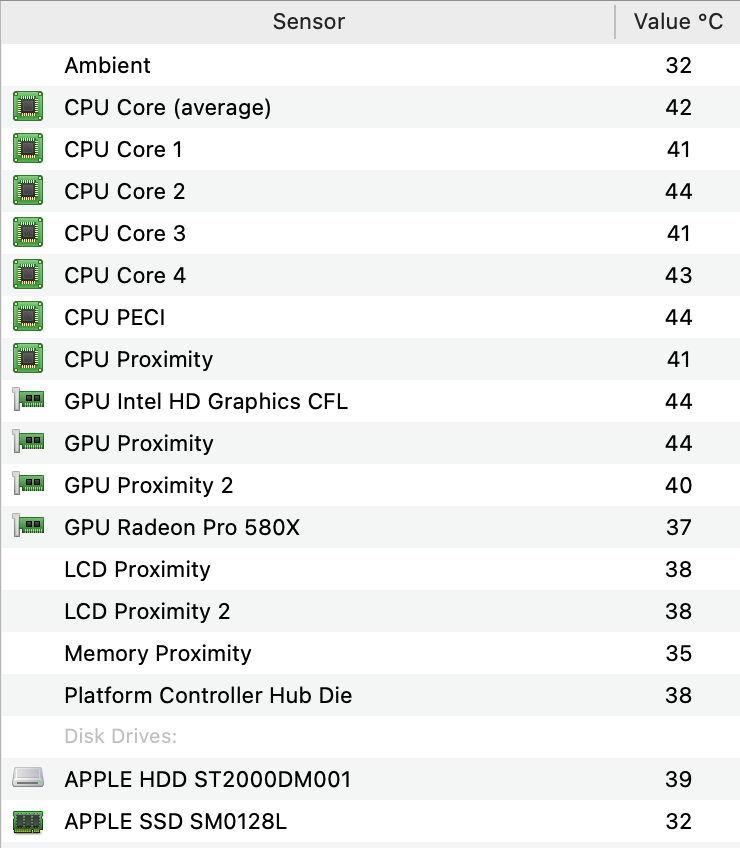This screenshot has width=740, height=848.
Task: Click the CPU Core 1 chip icon
Action: (28, 149)
